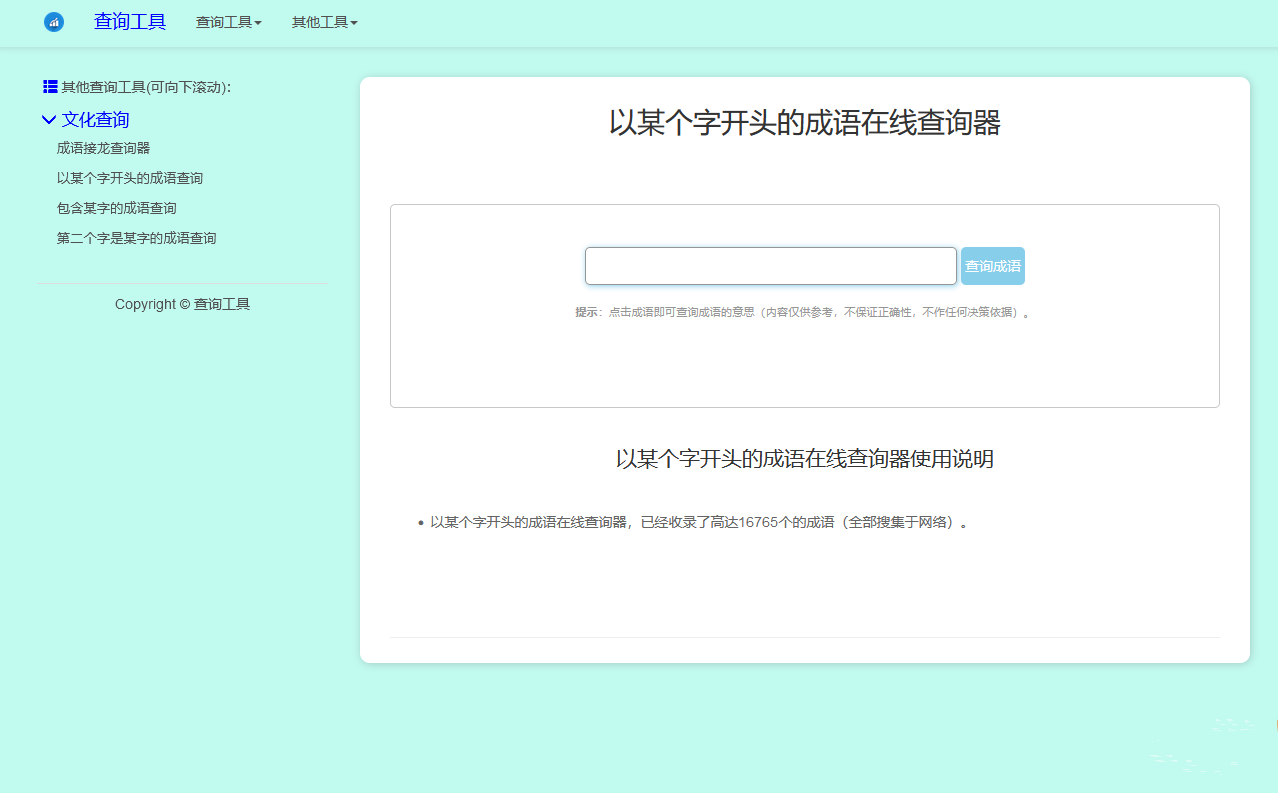Screen dimensions: 1278x793
Task: Expand the 查询工具 dropdown menu
Action: [229, 22]
